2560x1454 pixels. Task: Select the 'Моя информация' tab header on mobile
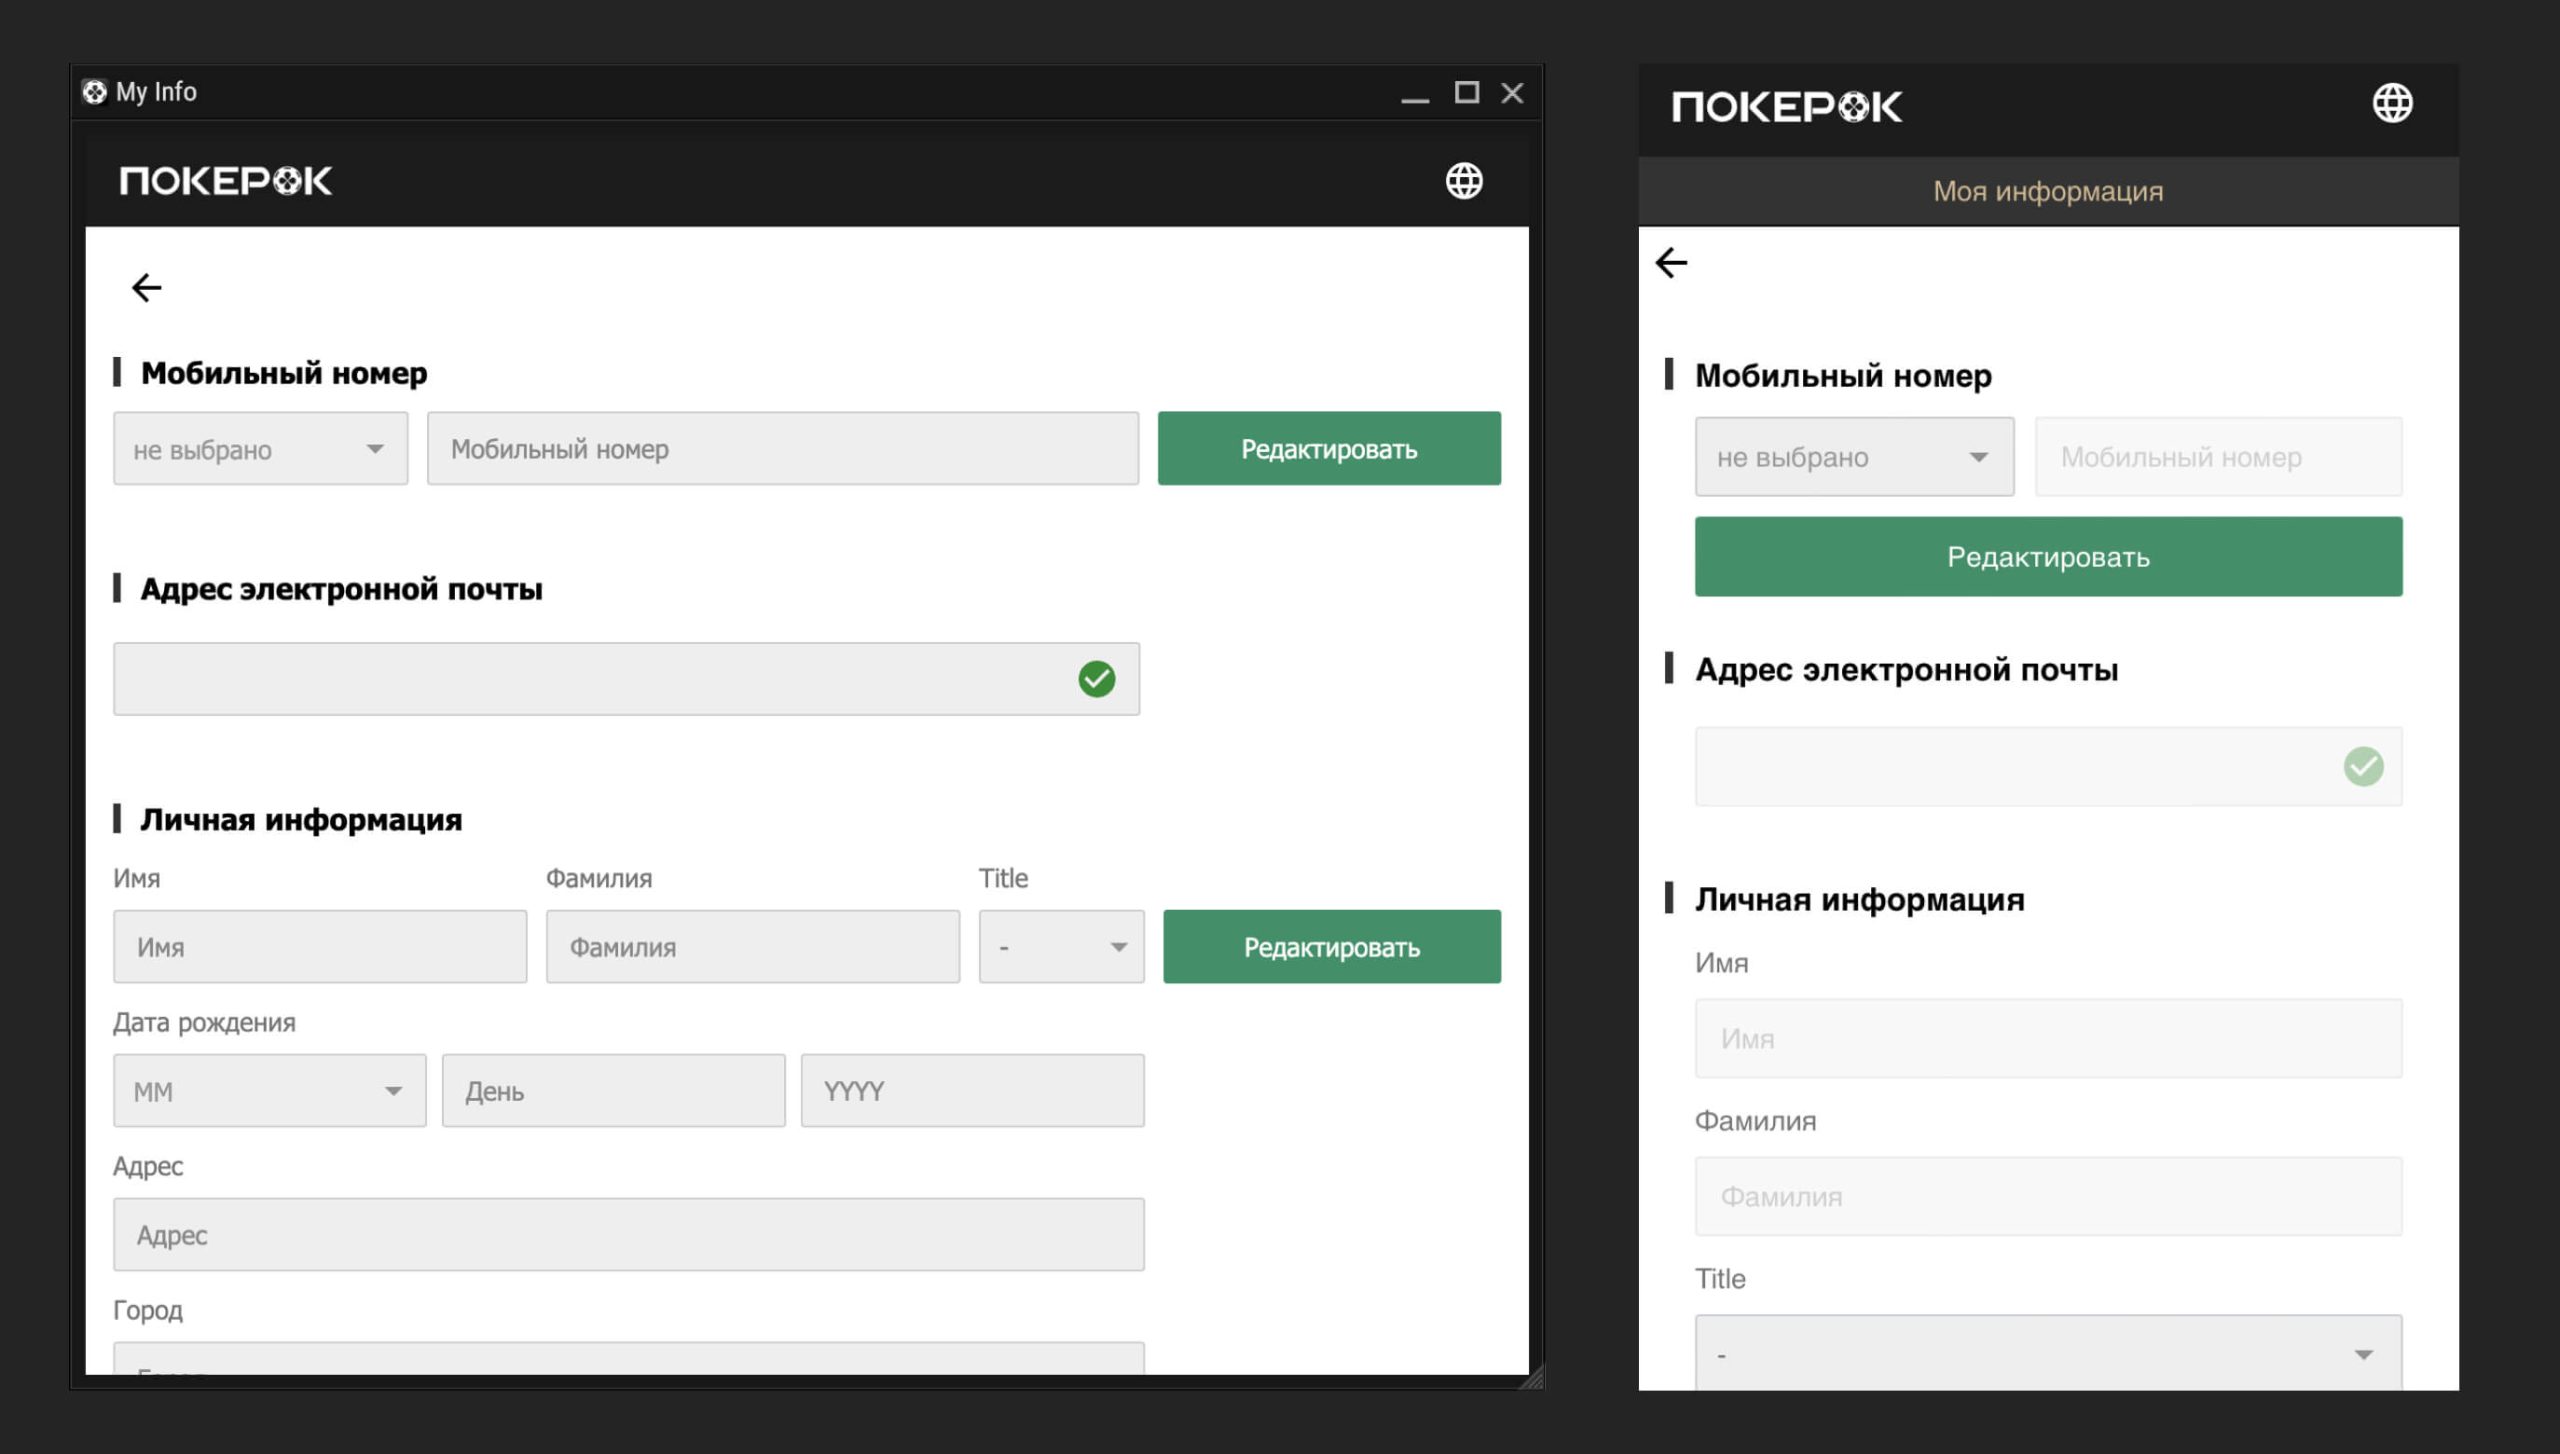coord(2047,190)
